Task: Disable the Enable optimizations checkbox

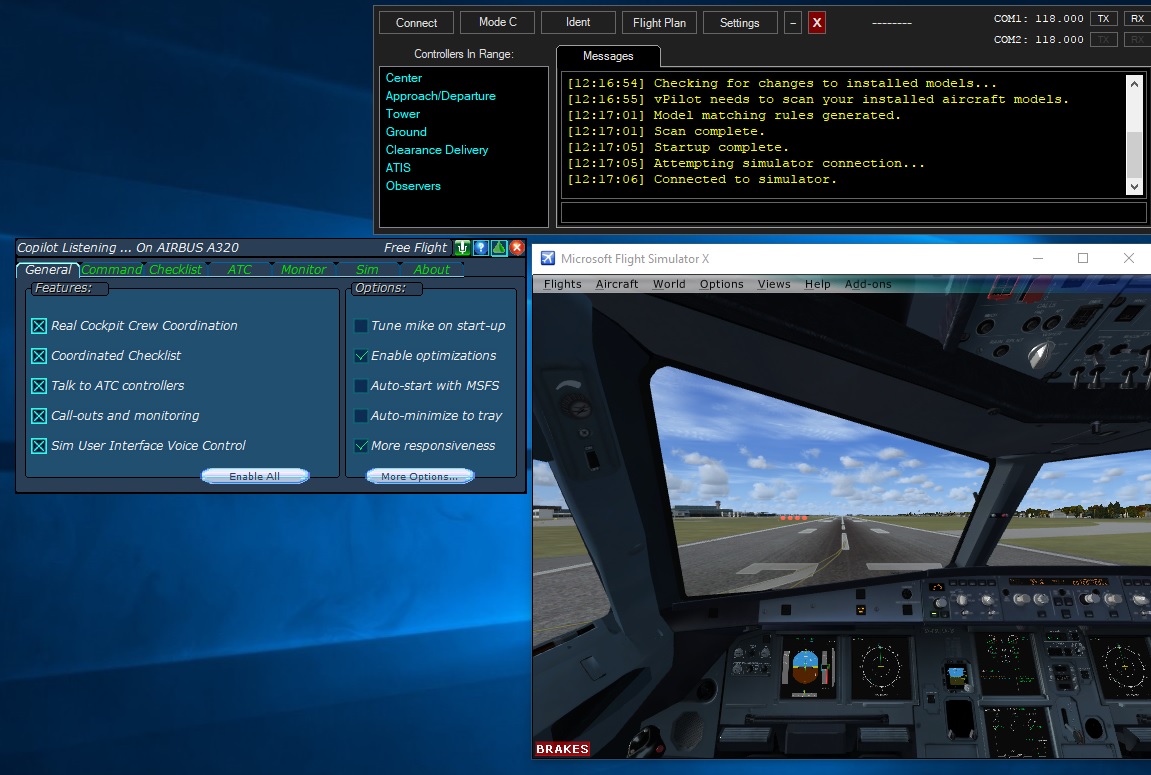Action: tap(361, 356)
